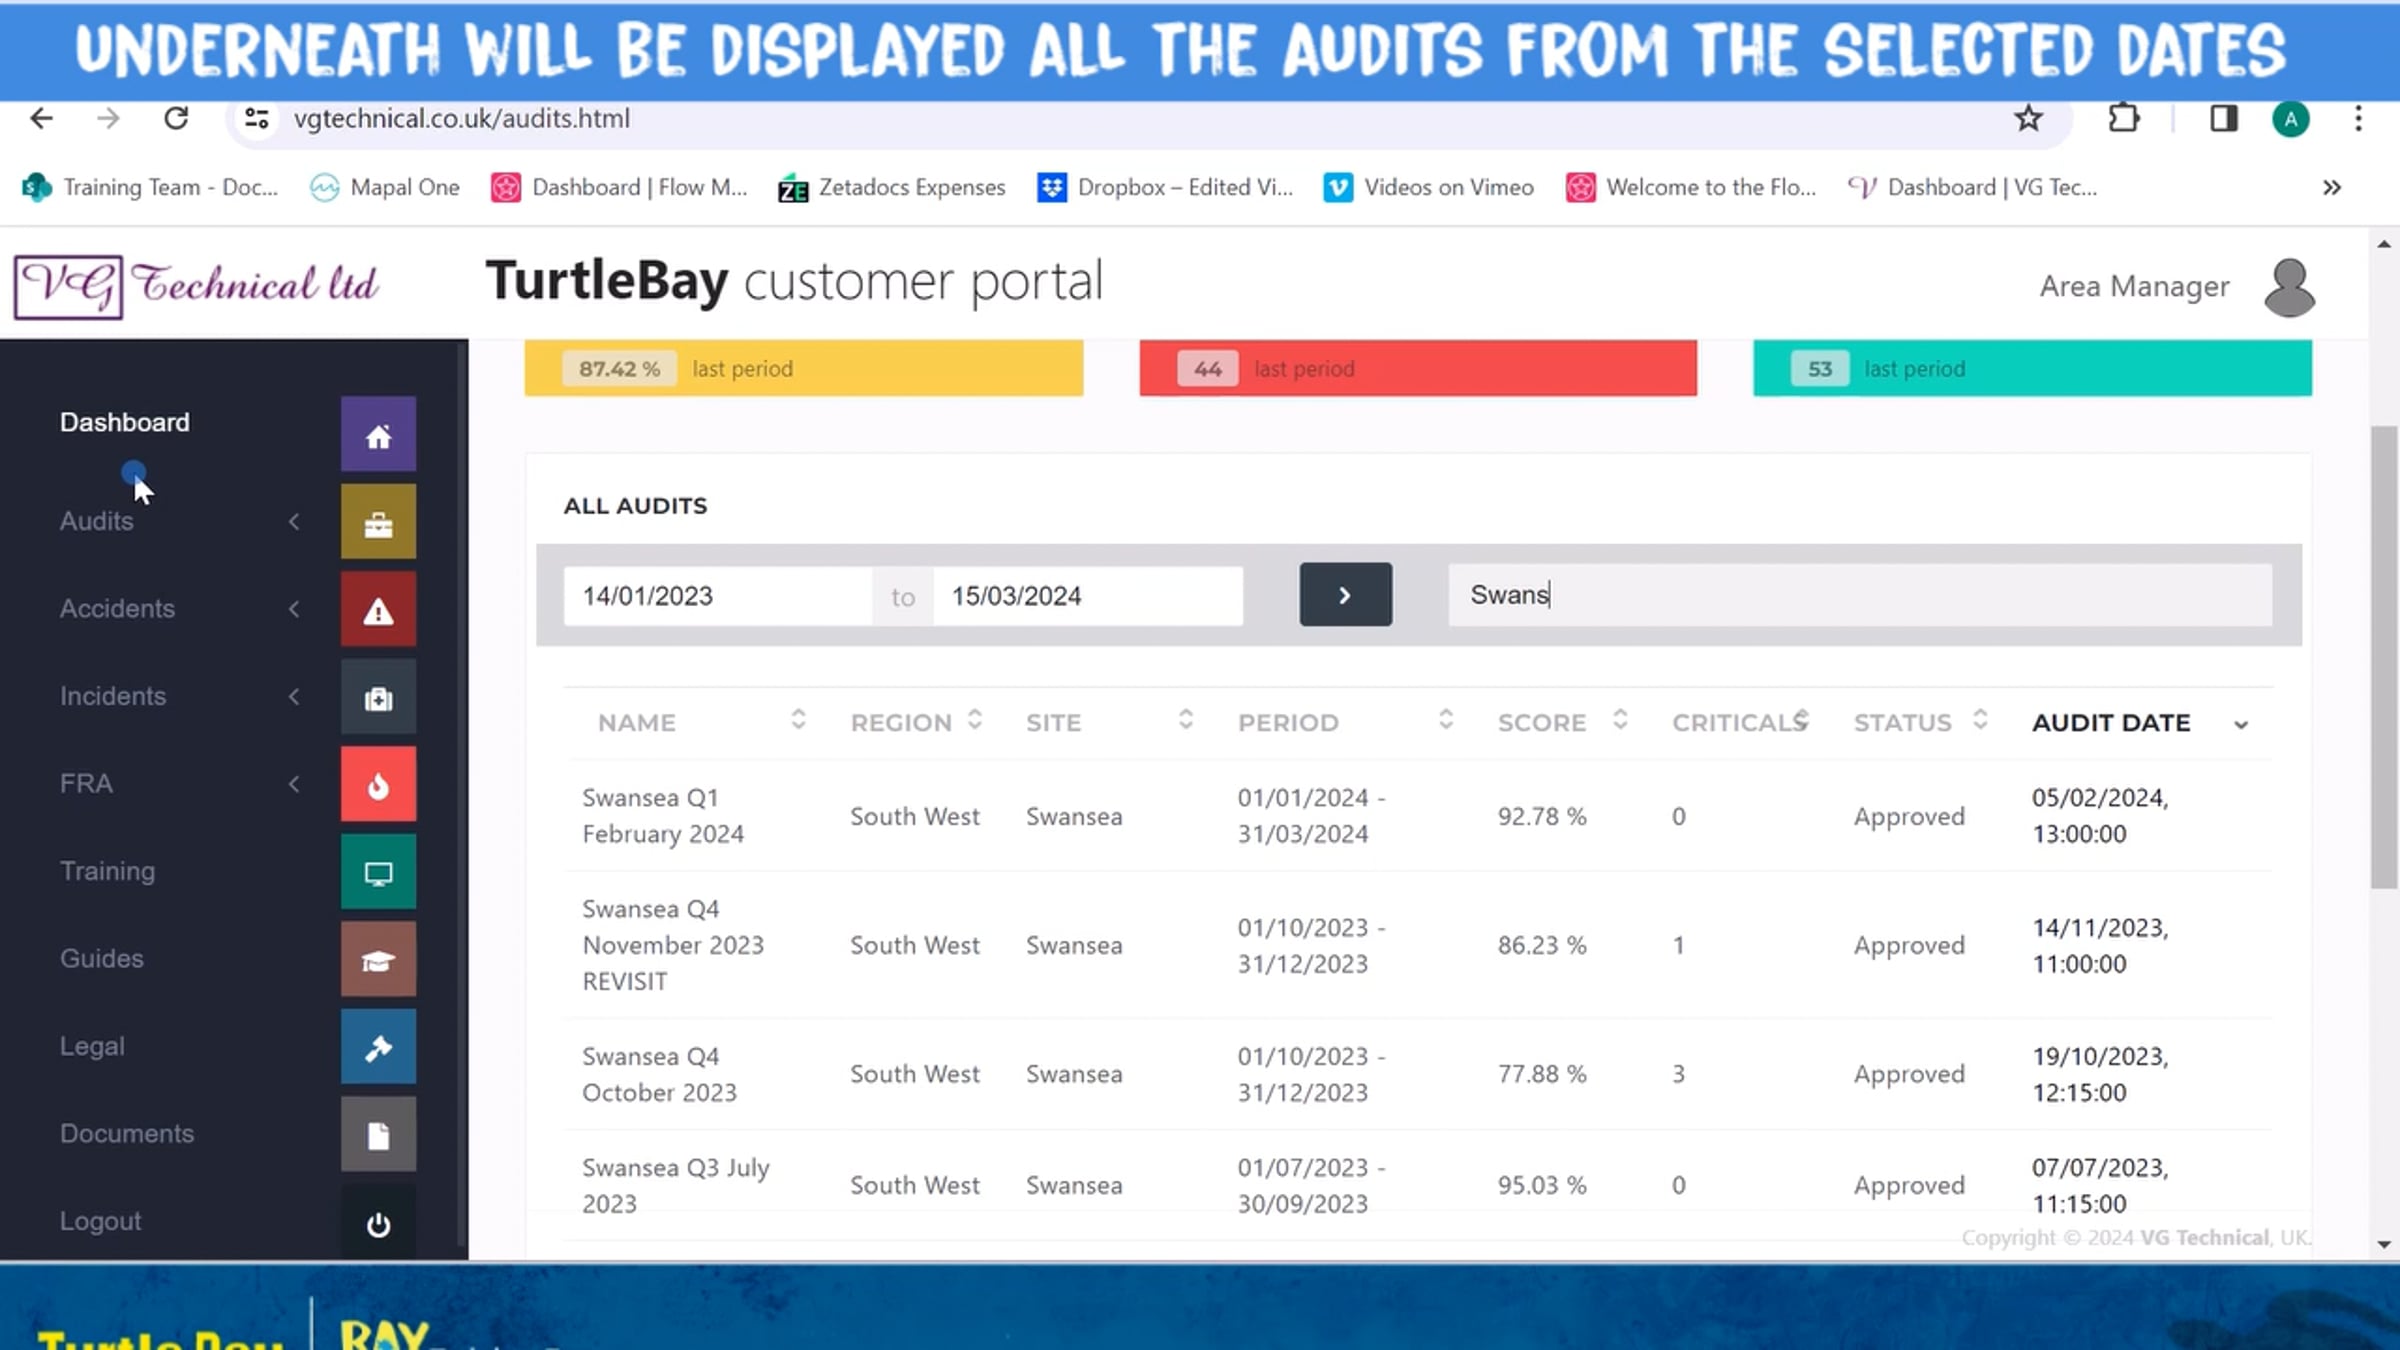This screenshot has height=1350, width=2400.
Task: Open Swansea Q4 November 2023 REVISIT audit
Action: tap(673, 945)
